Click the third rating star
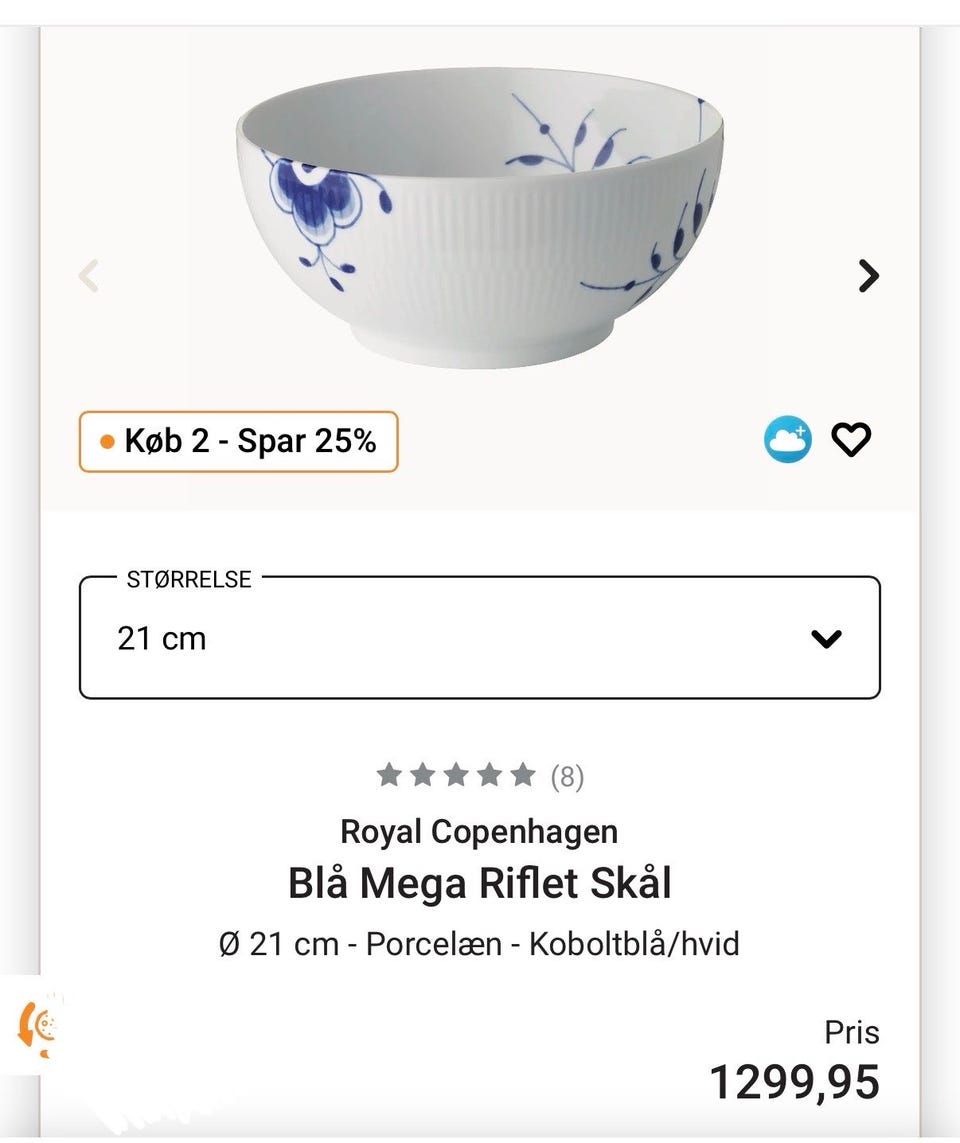Screen dimensions: 960x1143 (456, 775)
